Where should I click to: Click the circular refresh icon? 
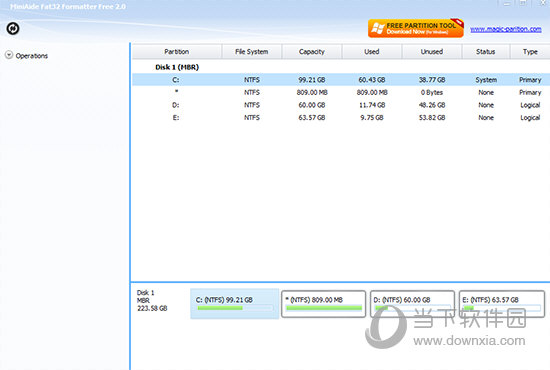13,28
